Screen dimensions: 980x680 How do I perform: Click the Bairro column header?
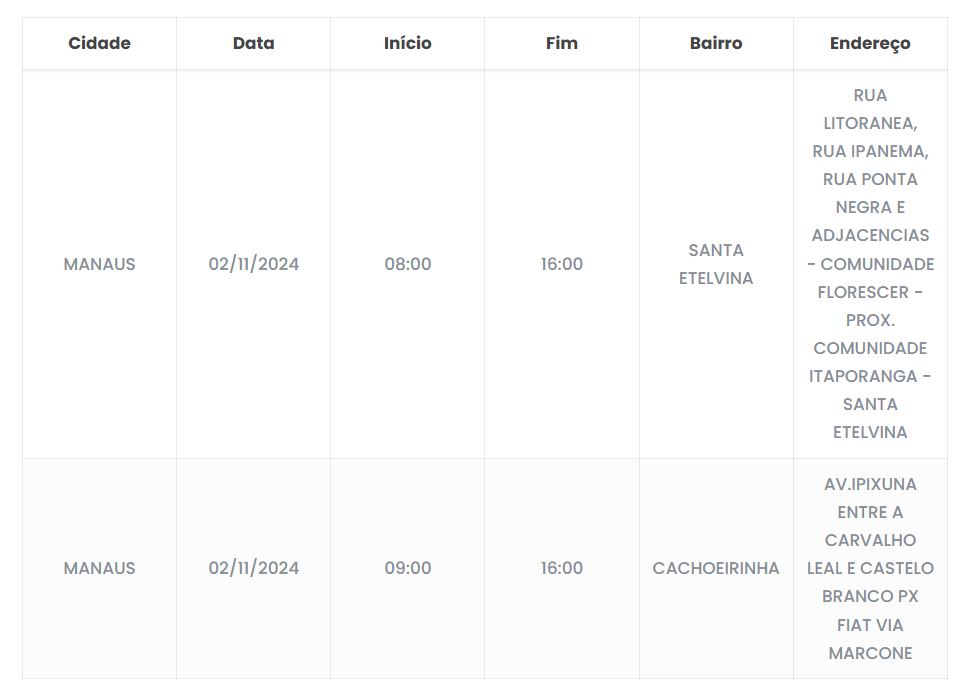tap(716, 43)
